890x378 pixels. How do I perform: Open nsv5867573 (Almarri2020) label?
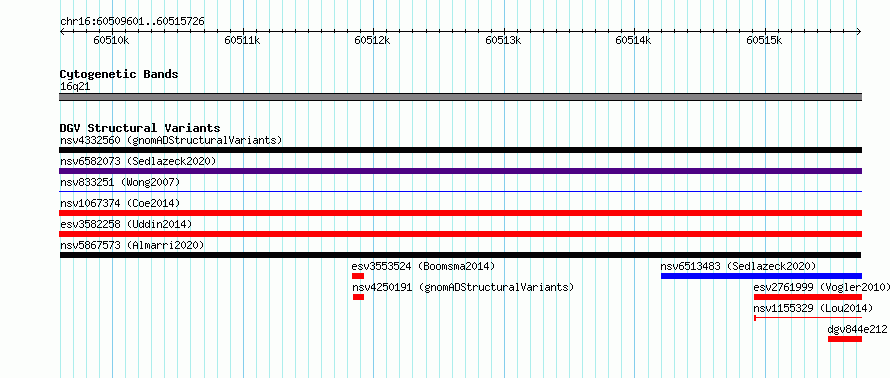click(132, 245)
